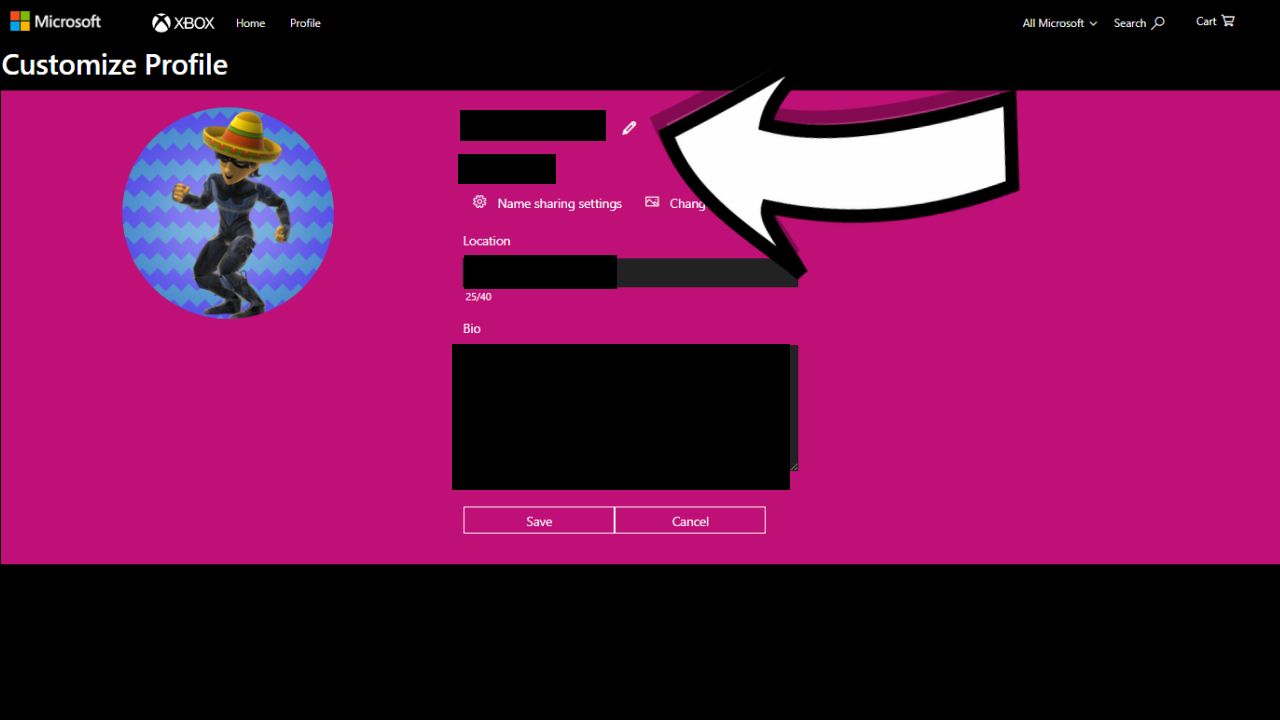Go to the Home menu item
Viewport: 1280px width, 720px height.
(x=250, y=23)
